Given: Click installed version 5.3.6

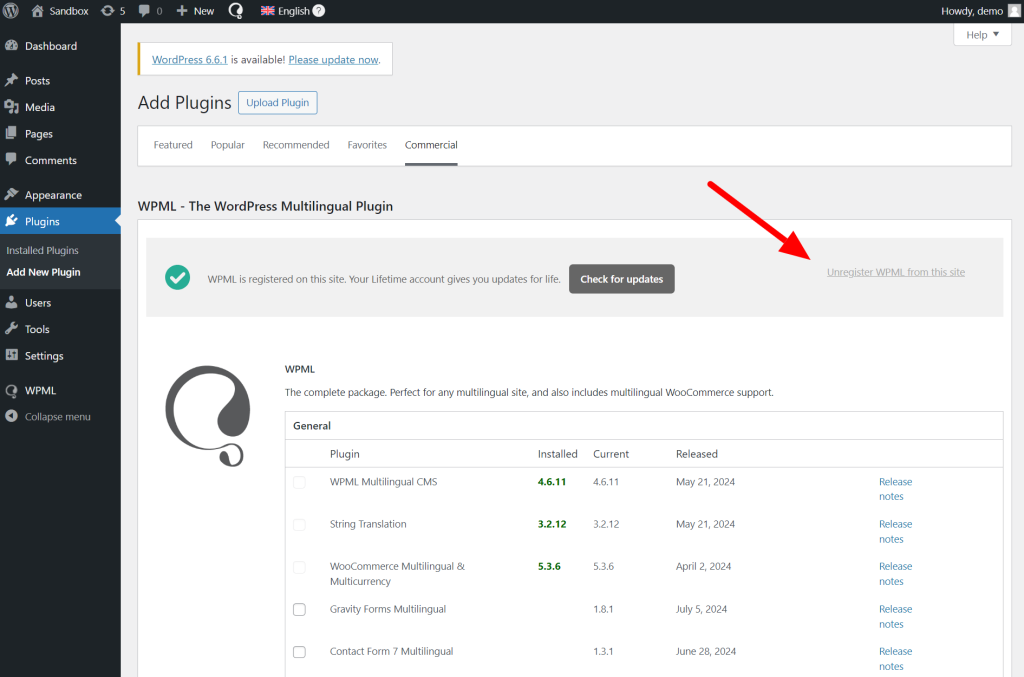Looking at the screenshot, I should tap(549, 567).
